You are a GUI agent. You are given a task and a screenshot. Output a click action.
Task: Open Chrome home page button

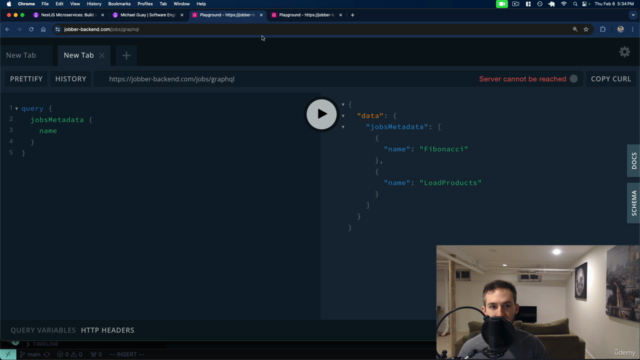coord(43,29)
